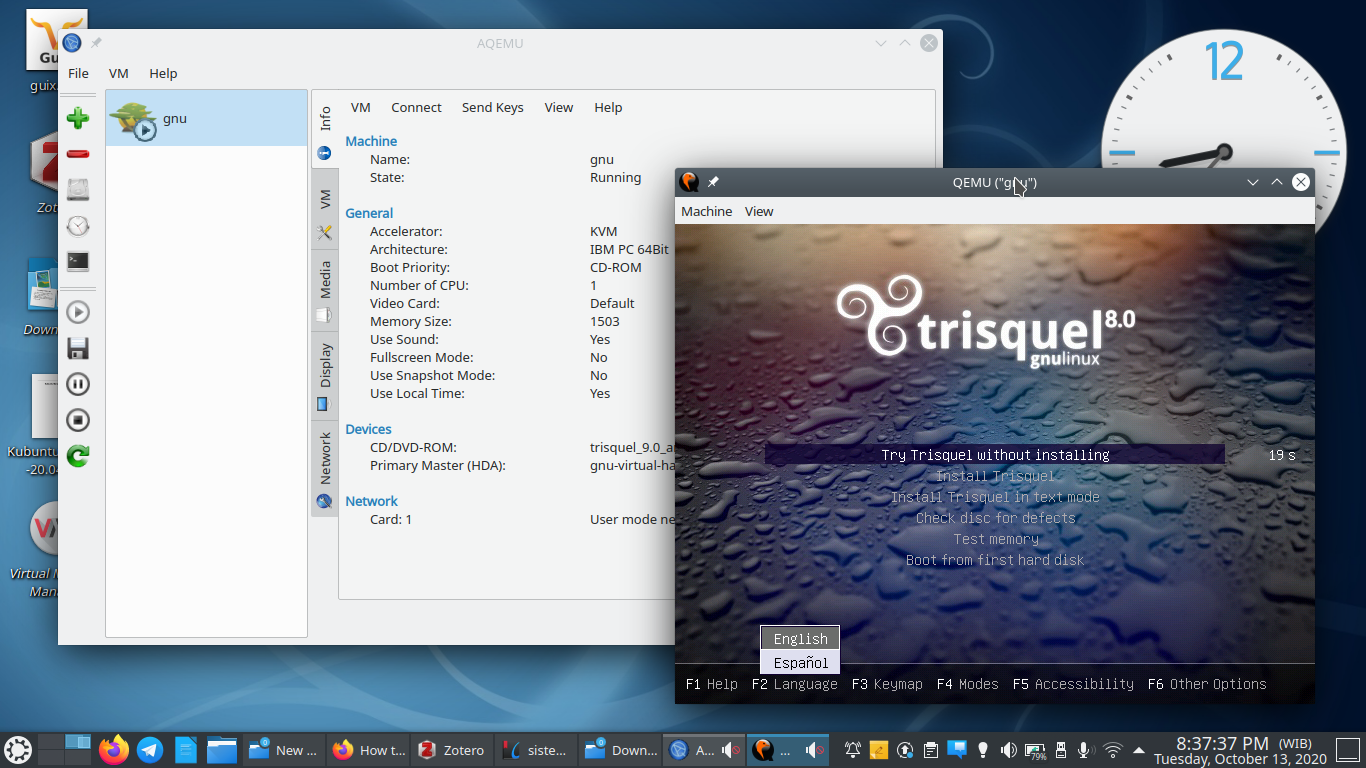Switch to the Zotero taskbar entry
Viewport: 1366px width, 768px height.
pos(452,750)
